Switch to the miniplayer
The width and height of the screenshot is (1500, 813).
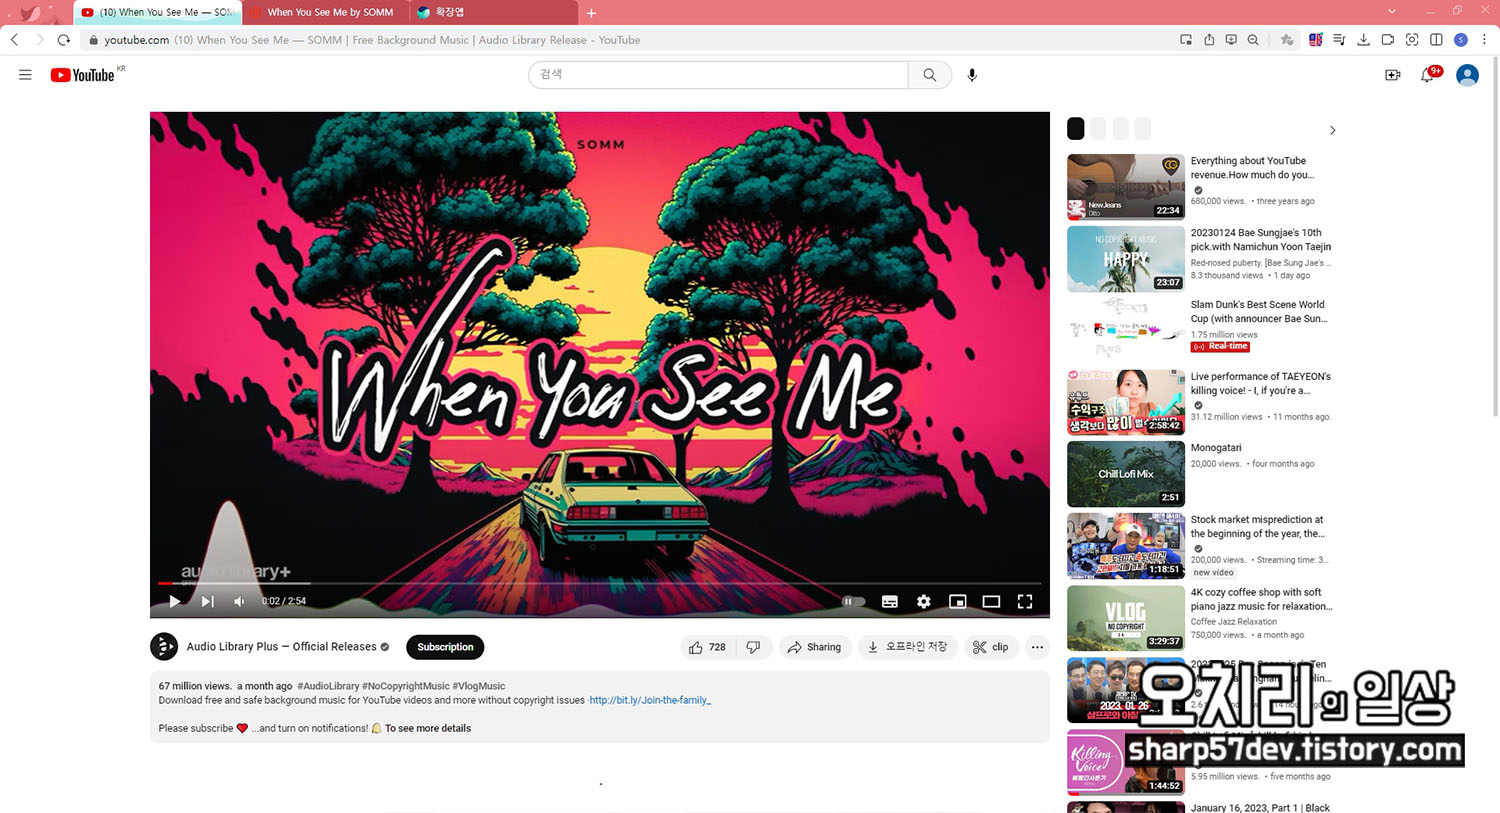click(957, 601)
